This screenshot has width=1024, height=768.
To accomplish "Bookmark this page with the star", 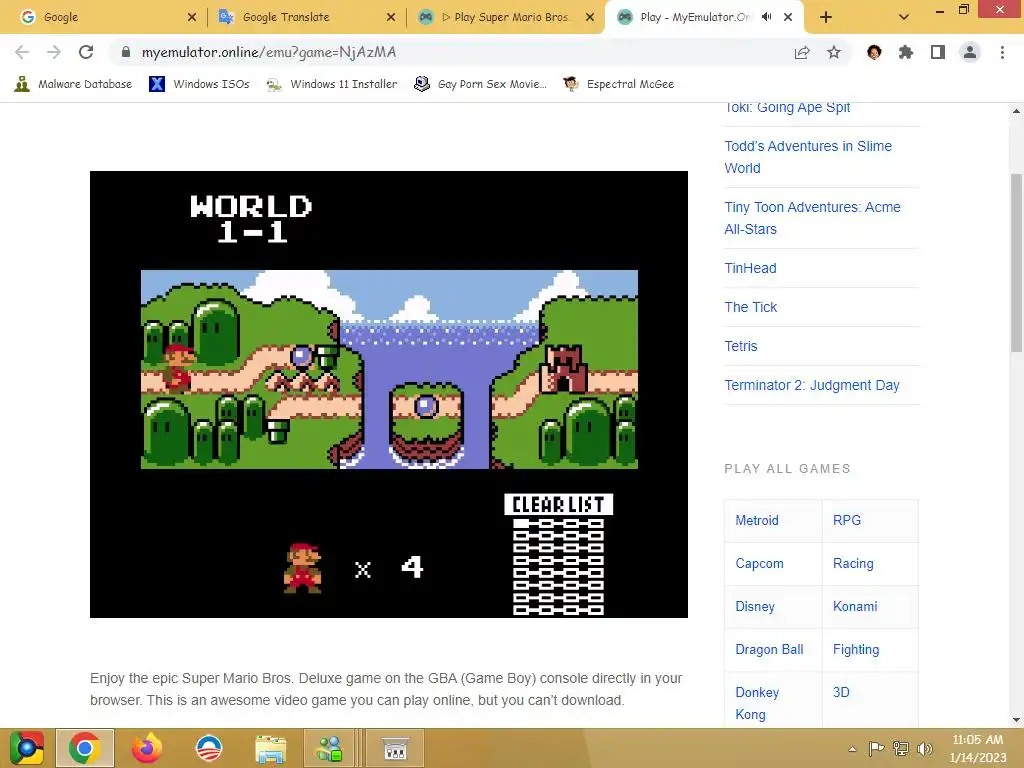I will pos(834,52).
